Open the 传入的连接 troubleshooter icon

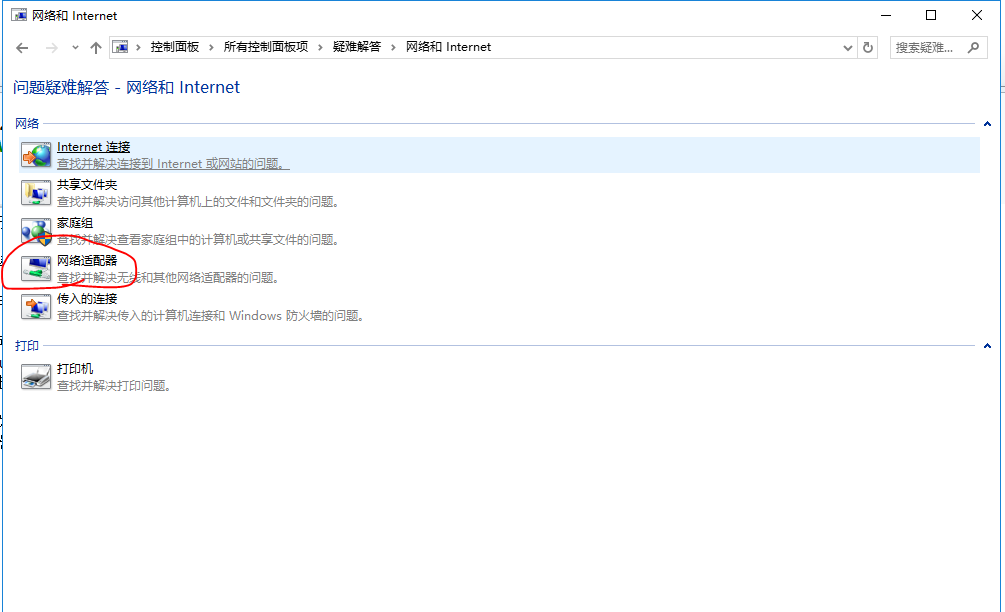pos(36,307)
